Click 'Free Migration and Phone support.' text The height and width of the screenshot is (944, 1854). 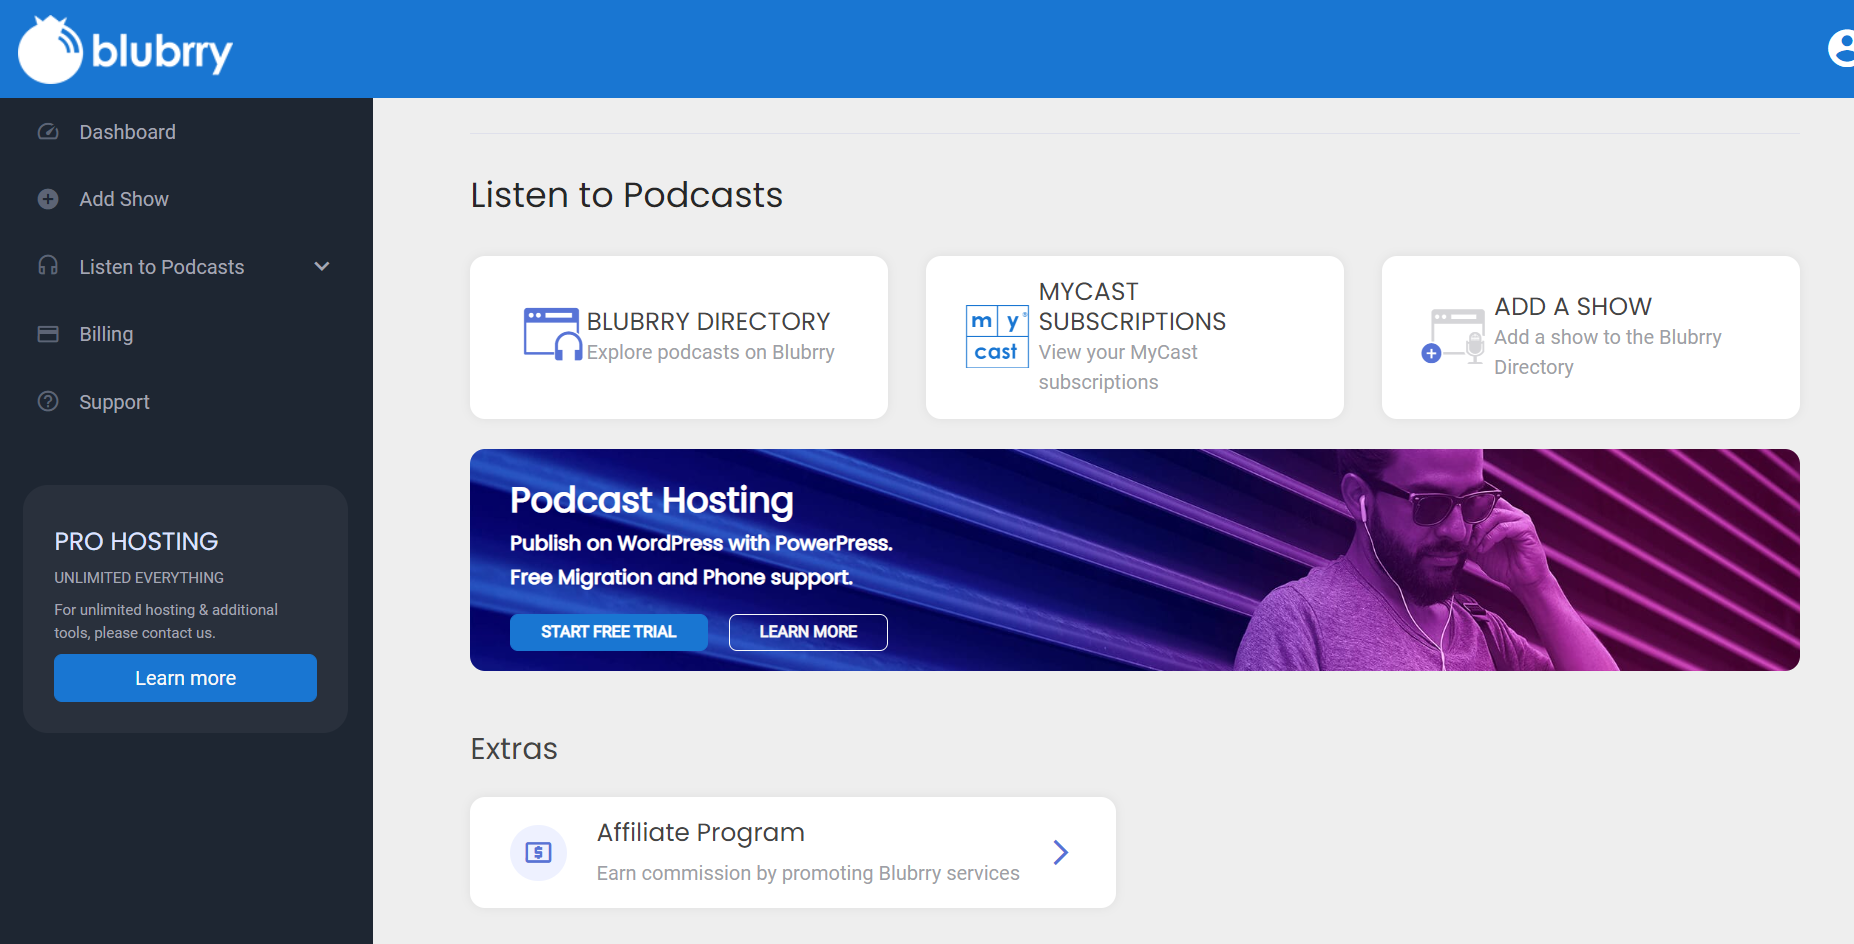pyautogui.click(x=681, y=577)
